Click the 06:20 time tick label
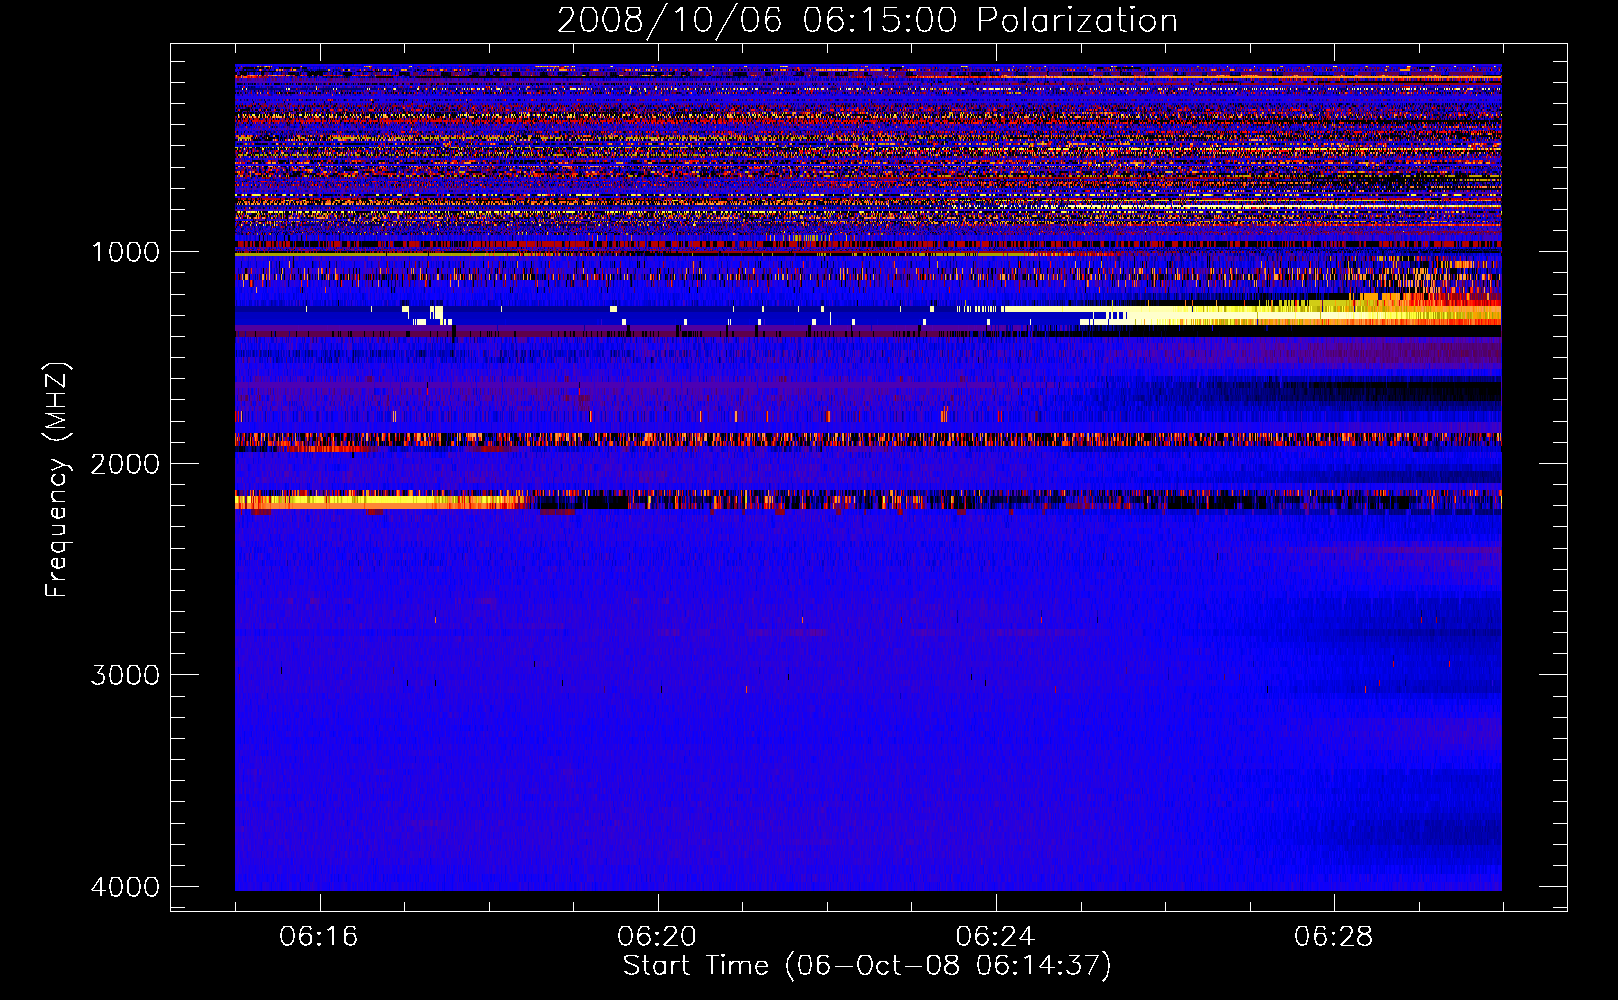 coord(657,937)
